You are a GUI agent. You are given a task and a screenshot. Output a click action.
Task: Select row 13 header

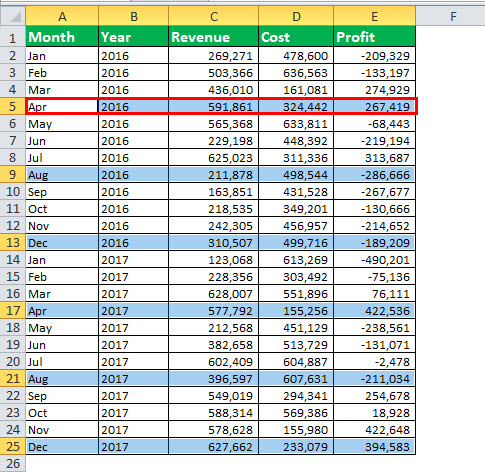click(13, 243)
